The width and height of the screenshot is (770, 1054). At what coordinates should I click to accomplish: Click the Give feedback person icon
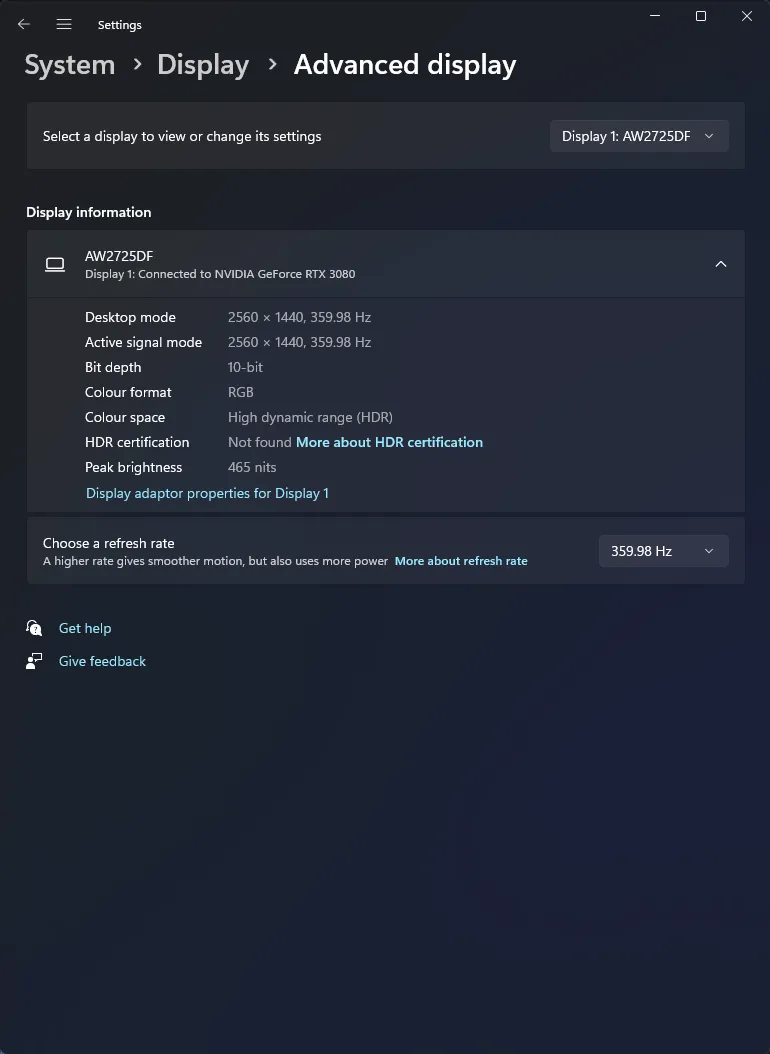click(35, 661)
